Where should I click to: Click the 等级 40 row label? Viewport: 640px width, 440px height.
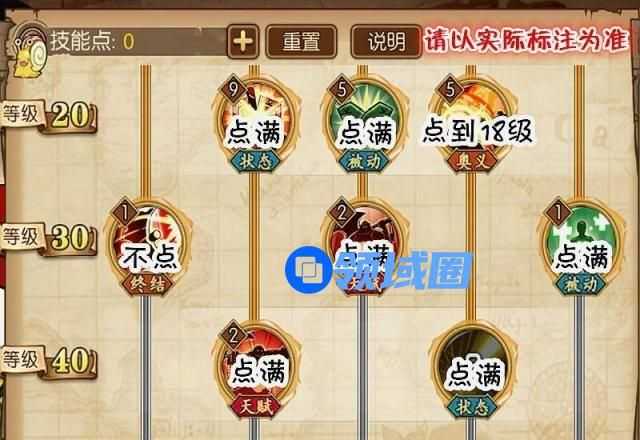(x=49, y=362)
